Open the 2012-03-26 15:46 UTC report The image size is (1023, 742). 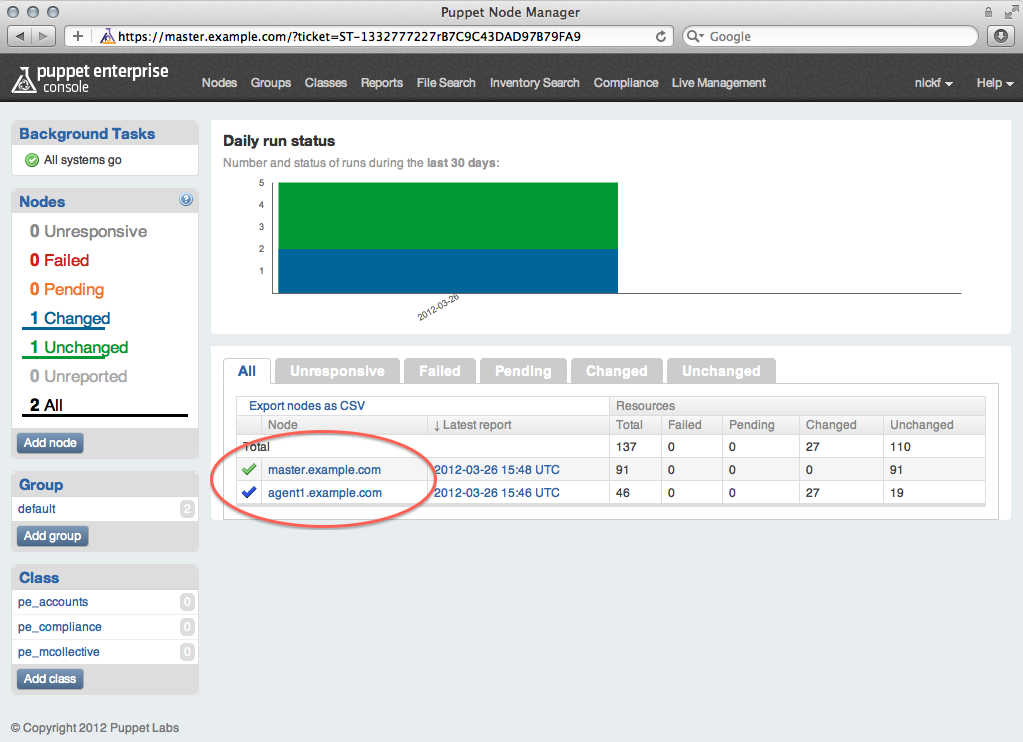[x=496, y=492]
